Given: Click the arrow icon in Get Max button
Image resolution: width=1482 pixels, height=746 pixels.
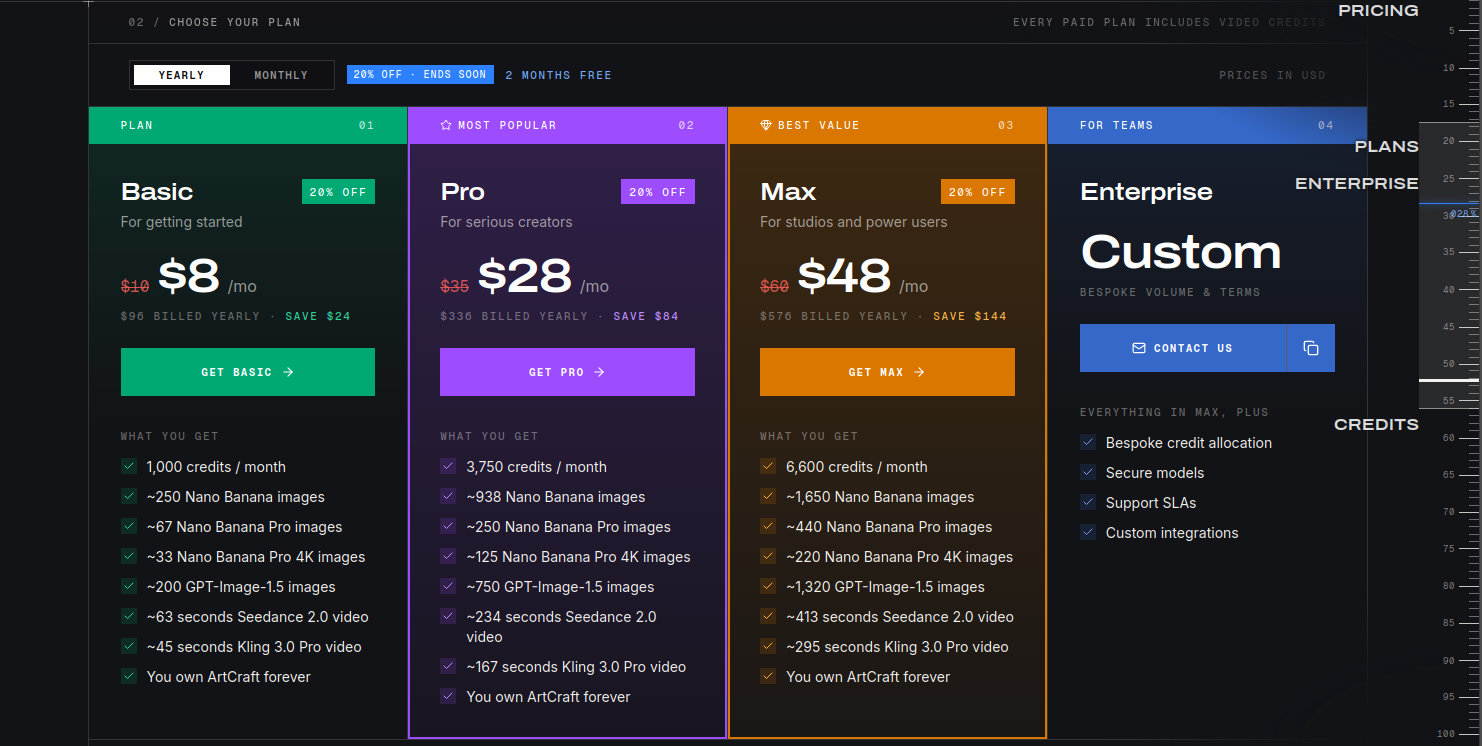Looking at the screenshot, I should [x=919, y=372].
